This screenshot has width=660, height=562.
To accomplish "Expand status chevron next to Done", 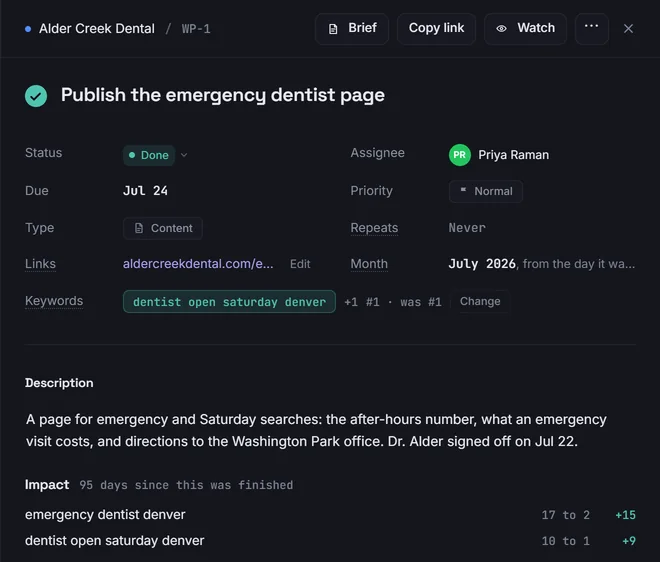I will [x=184, y=155].
